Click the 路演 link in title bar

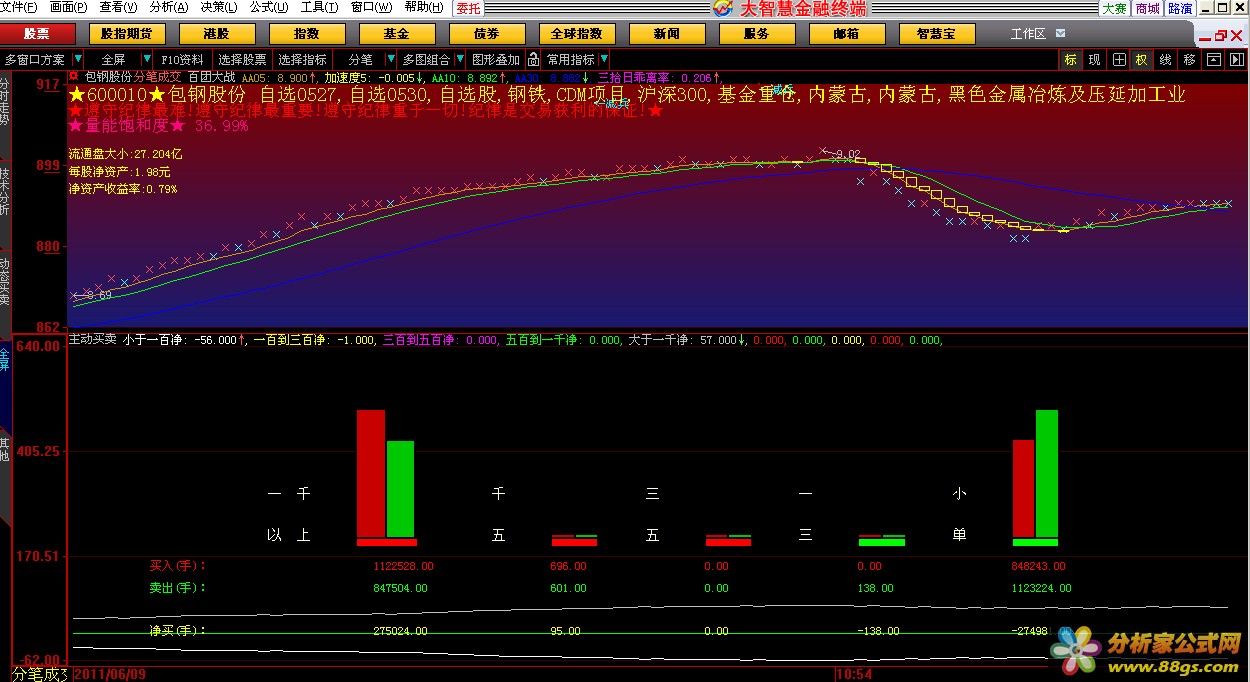[x=1180, y=8]
